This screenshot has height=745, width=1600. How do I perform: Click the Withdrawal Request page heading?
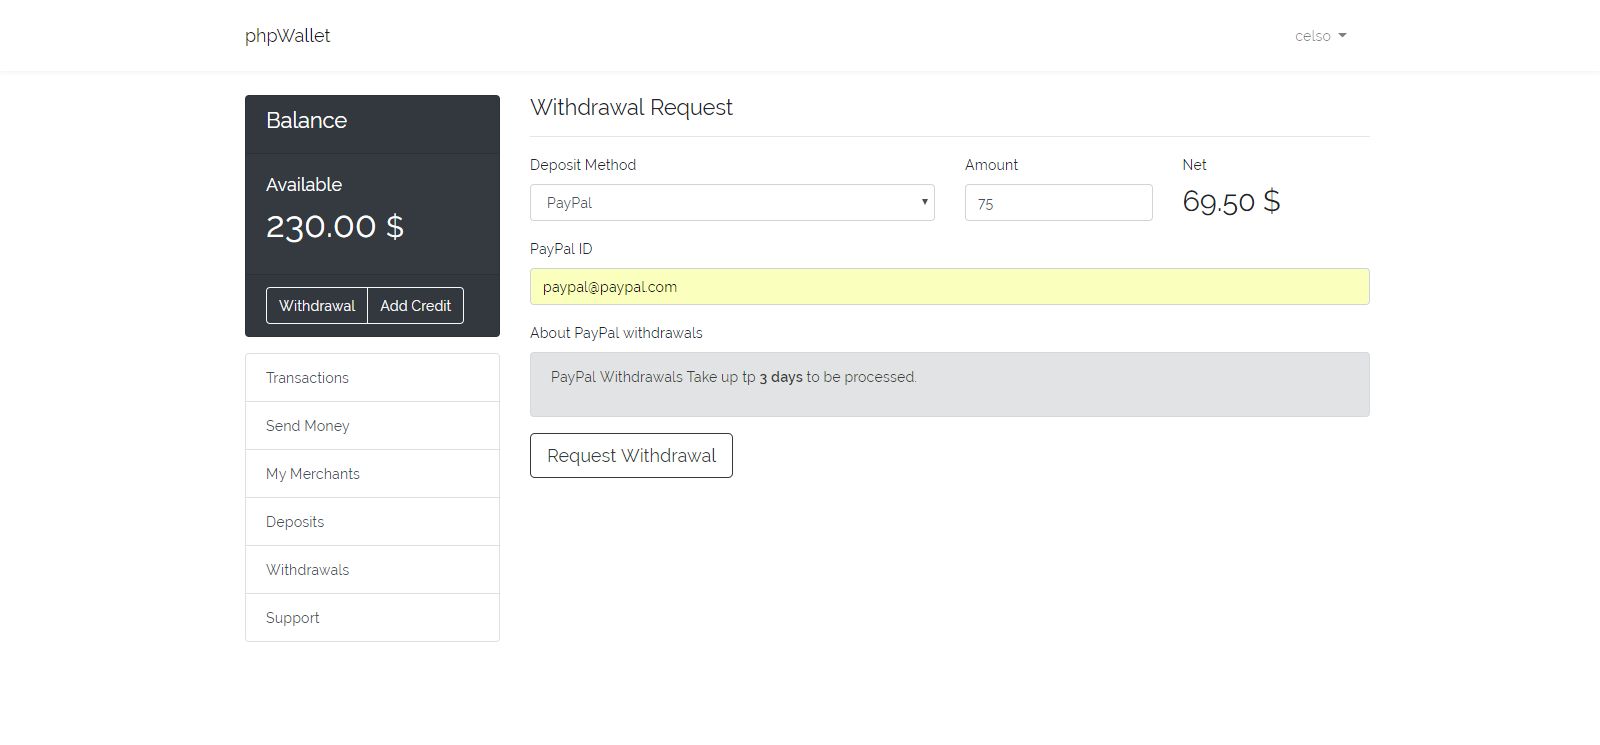tap(631, 108)
